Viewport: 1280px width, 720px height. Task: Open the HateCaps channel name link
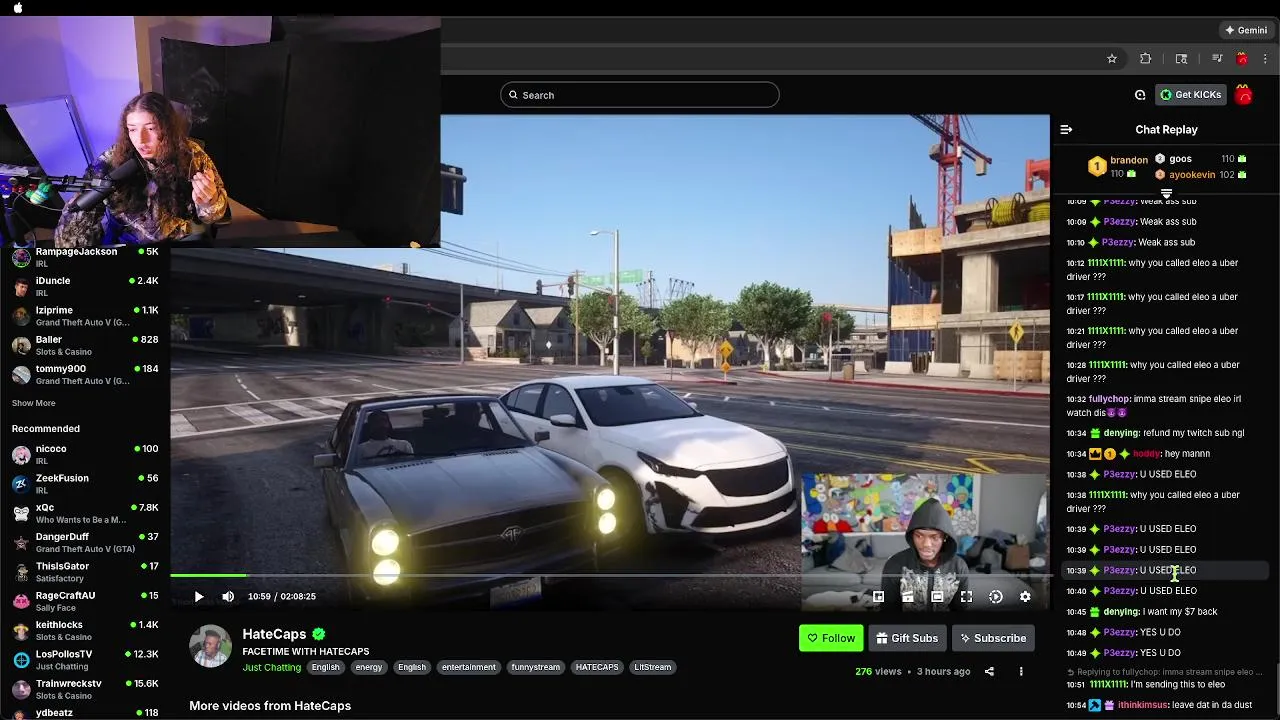click(x=274, y=634)
